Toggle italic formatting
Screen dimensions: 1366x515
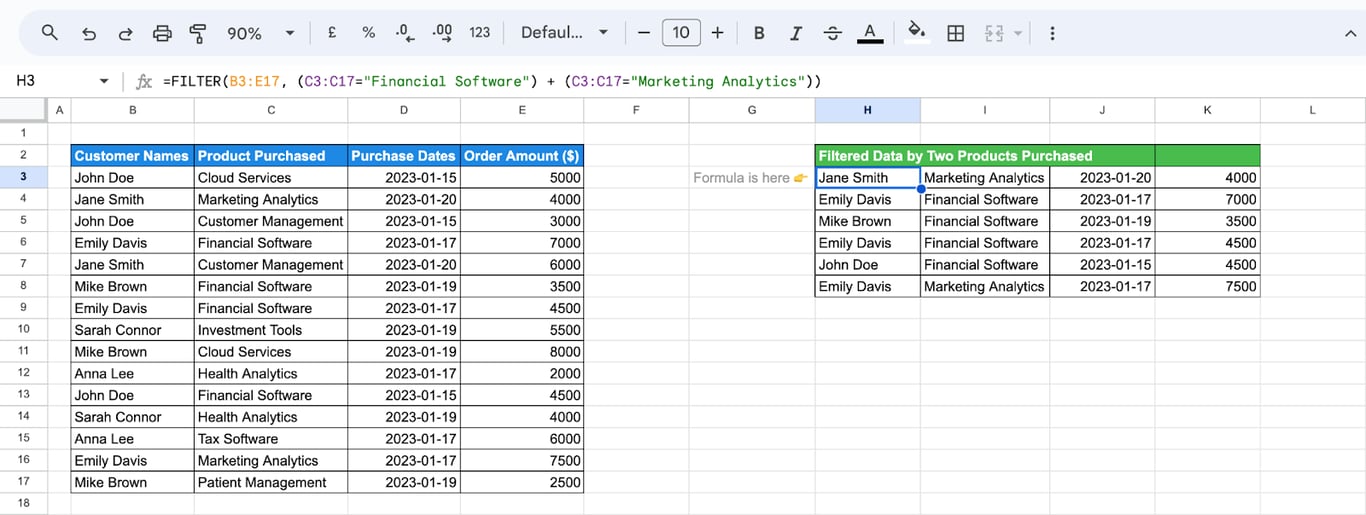pyautogui.click(x=796, y=33)
